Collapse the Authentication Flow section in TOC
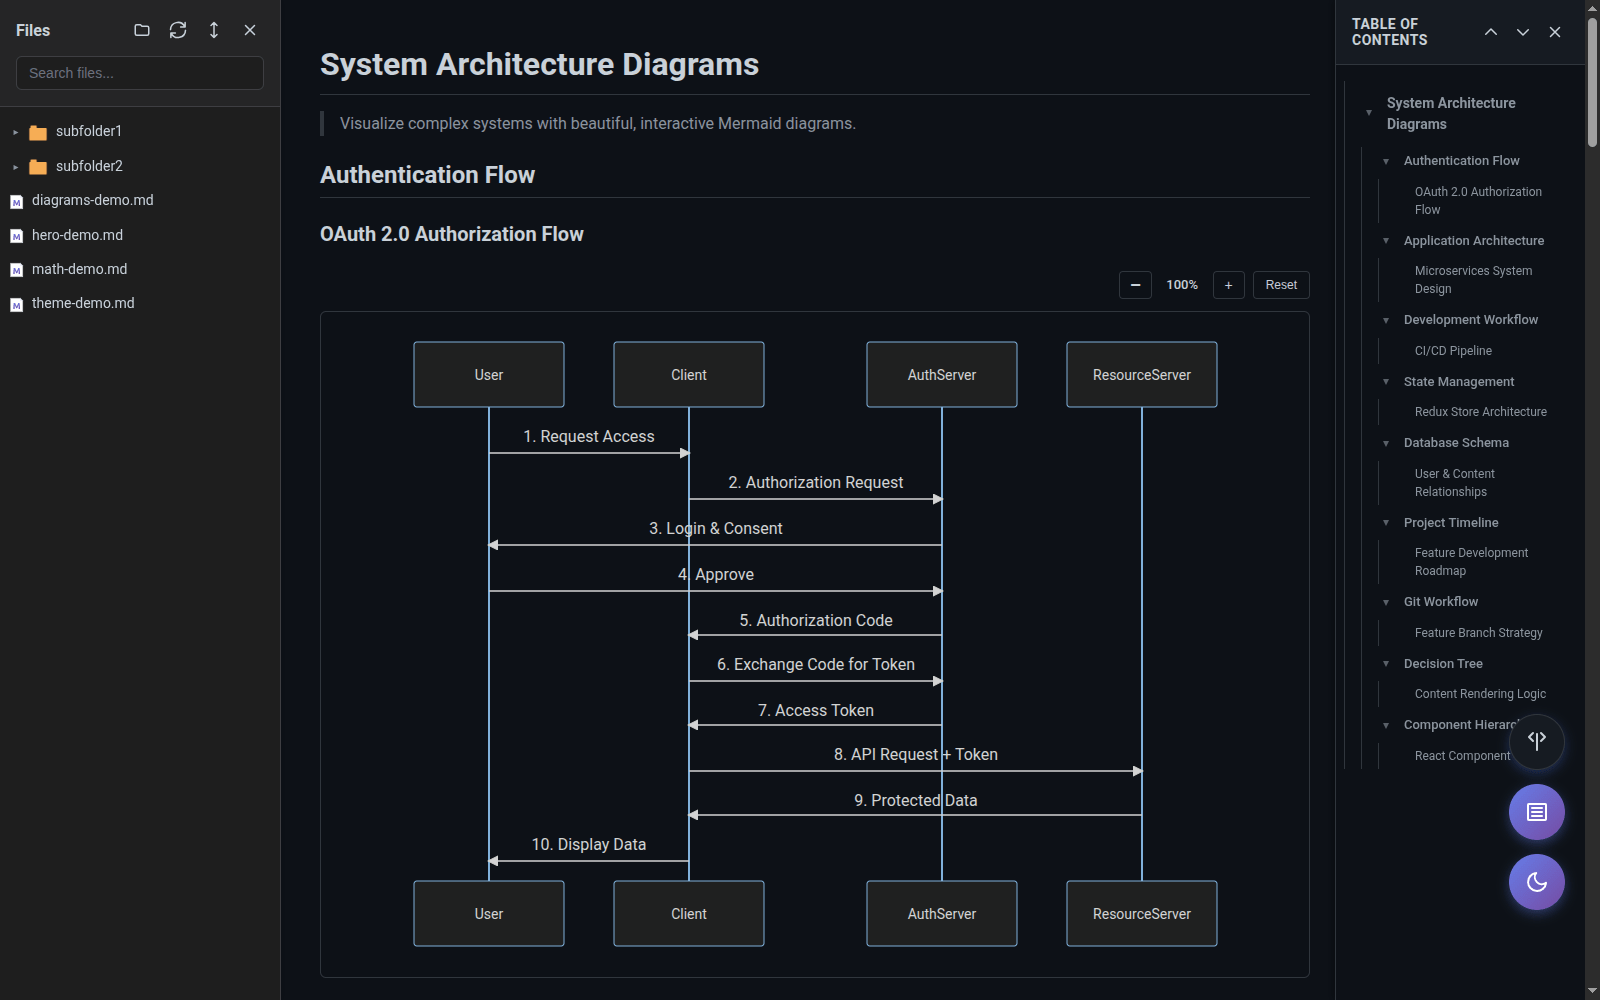Screen dimensions: 1600x1000 [1386, 160]
